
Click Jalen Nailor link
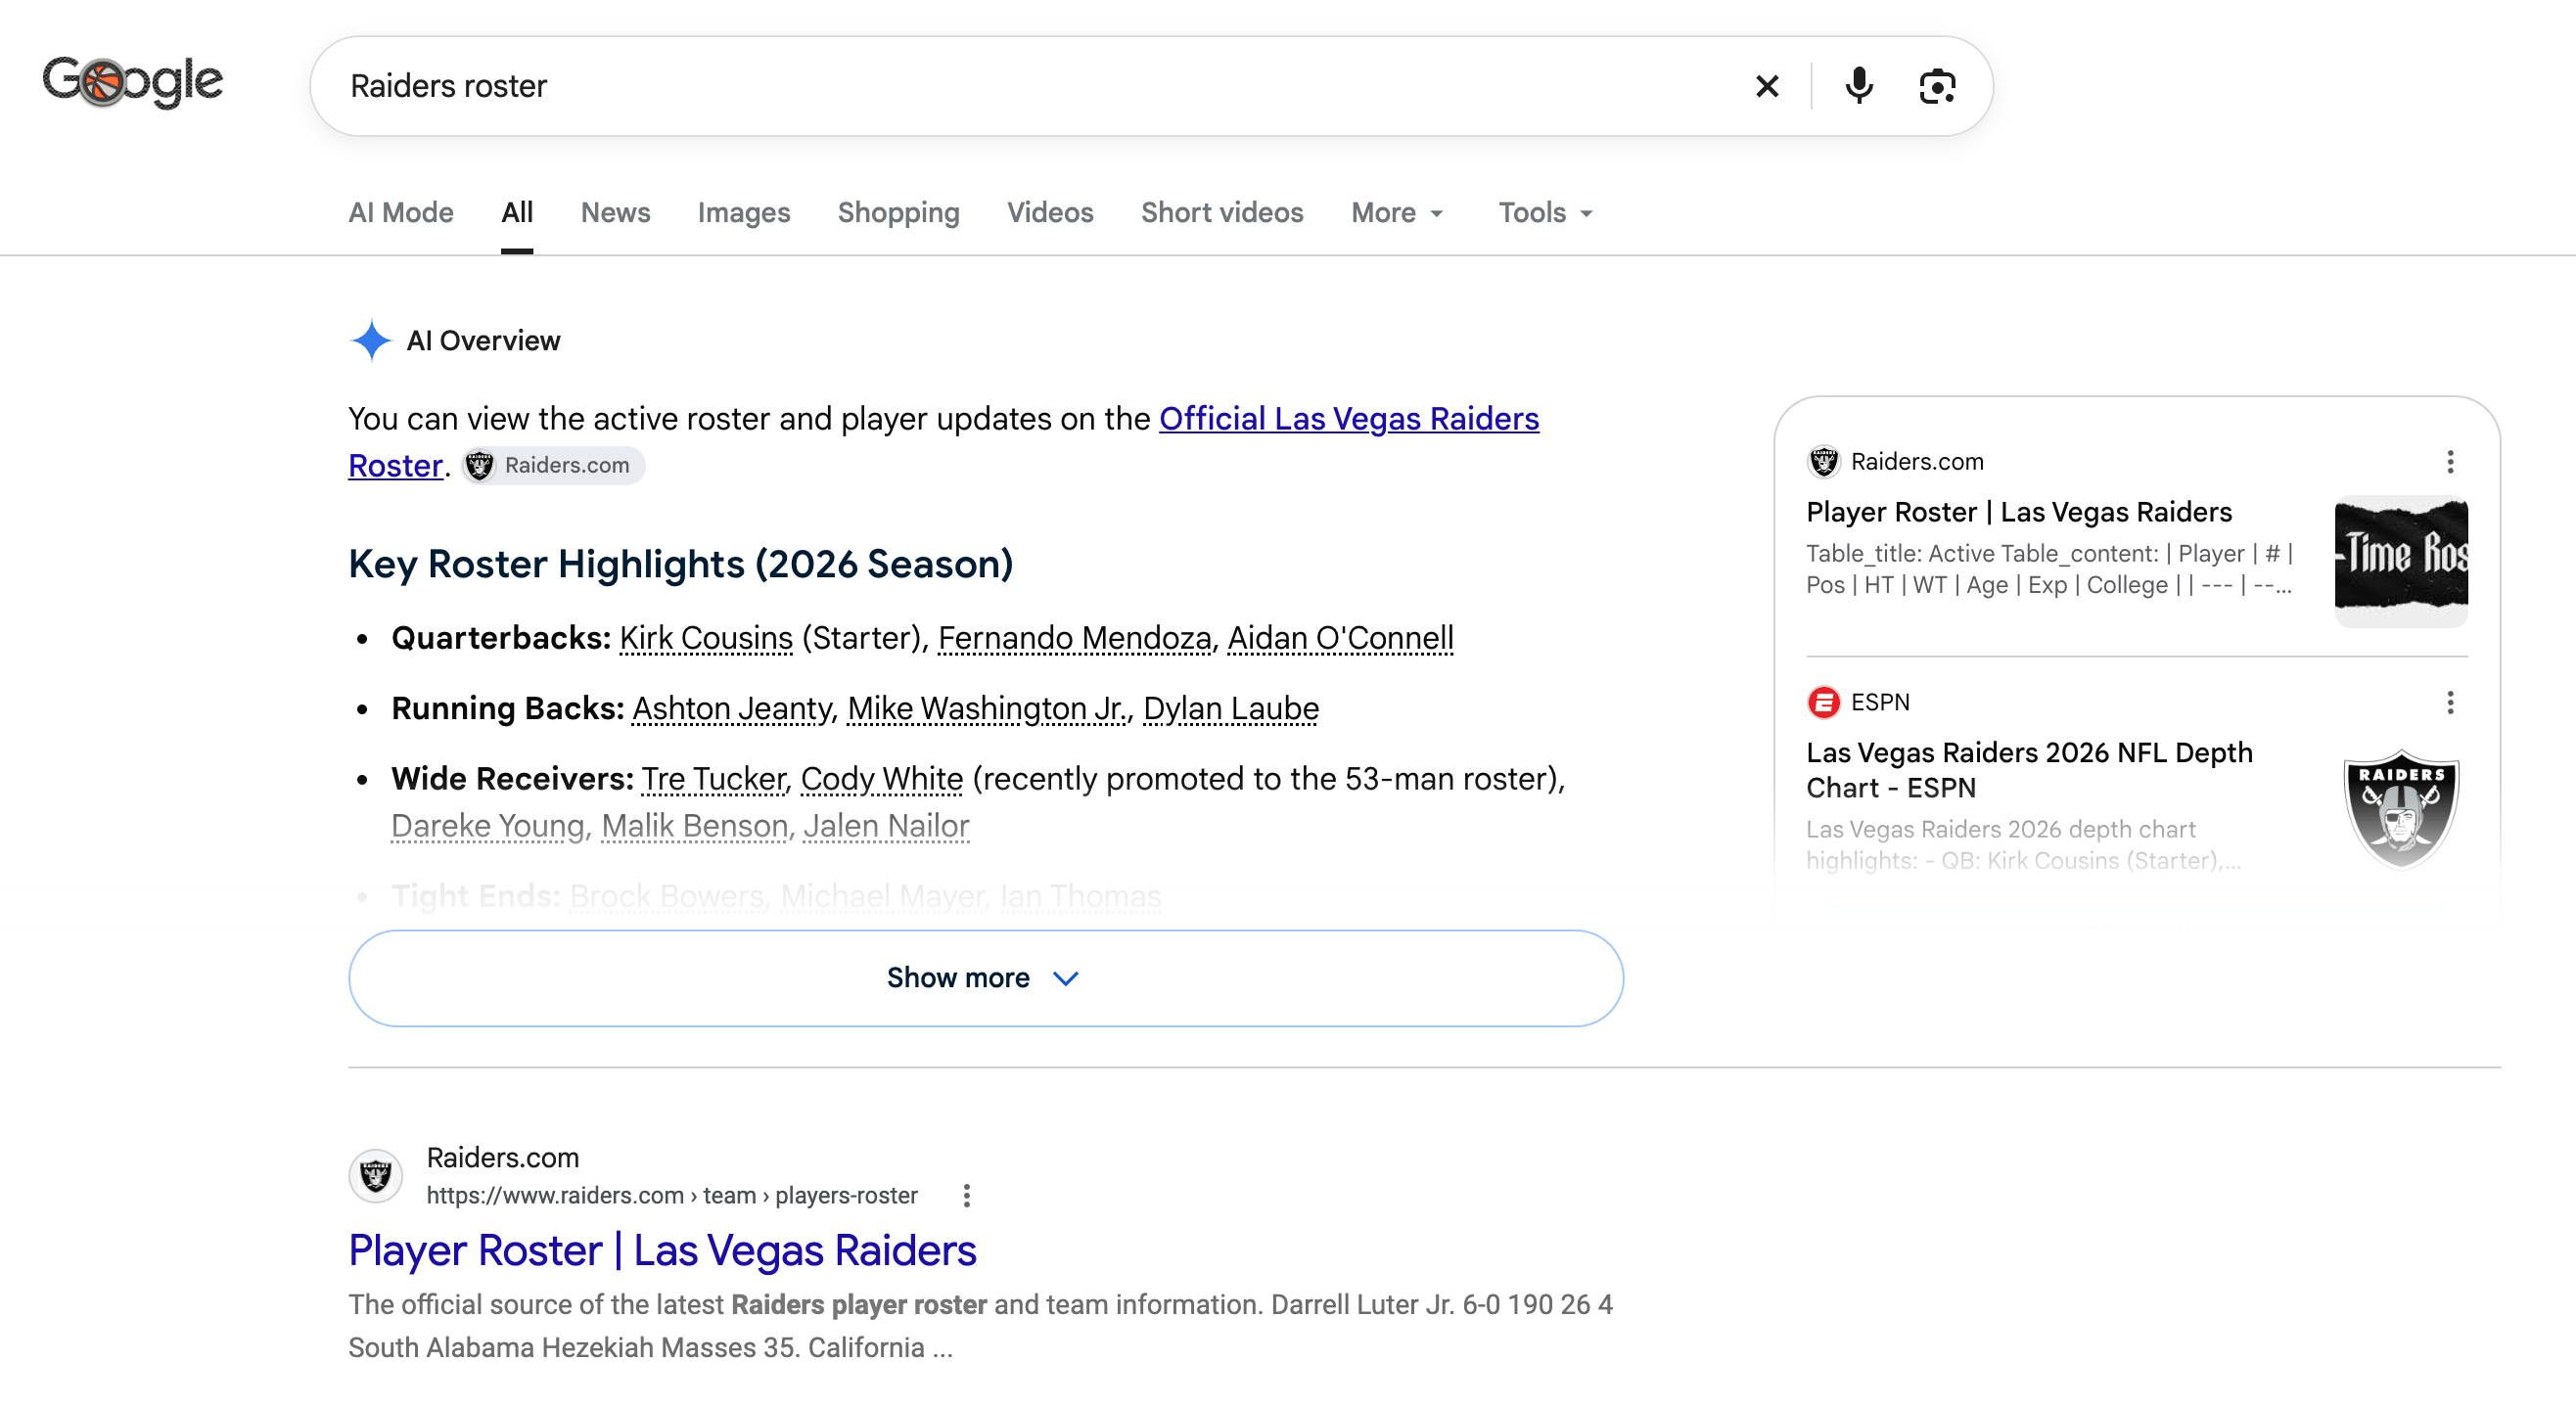point(886,826)
